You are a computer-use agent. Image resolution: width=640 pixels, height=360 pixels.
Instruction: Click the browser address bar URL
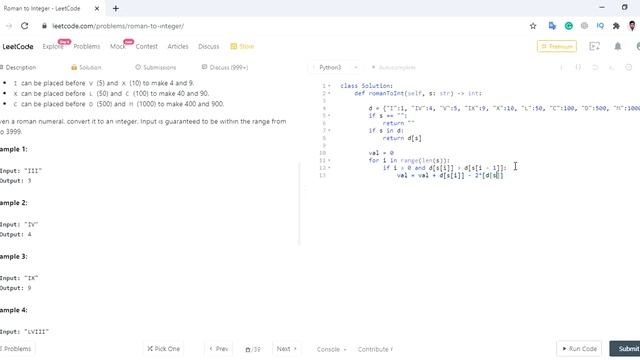coord(118,26)
